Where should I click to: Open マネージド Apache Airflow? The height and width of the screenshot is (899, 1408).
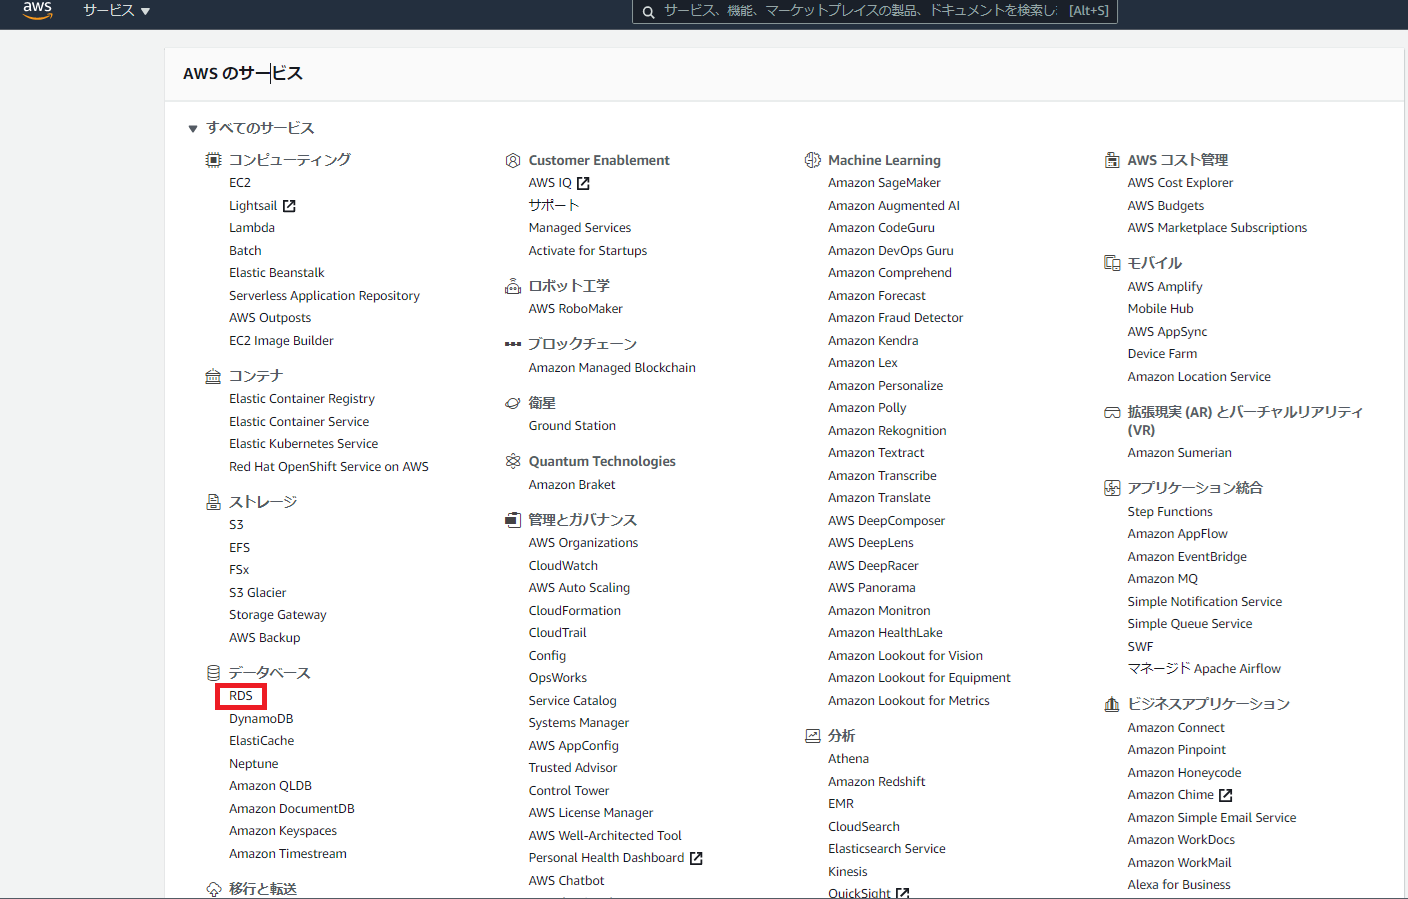(1204, 669)
